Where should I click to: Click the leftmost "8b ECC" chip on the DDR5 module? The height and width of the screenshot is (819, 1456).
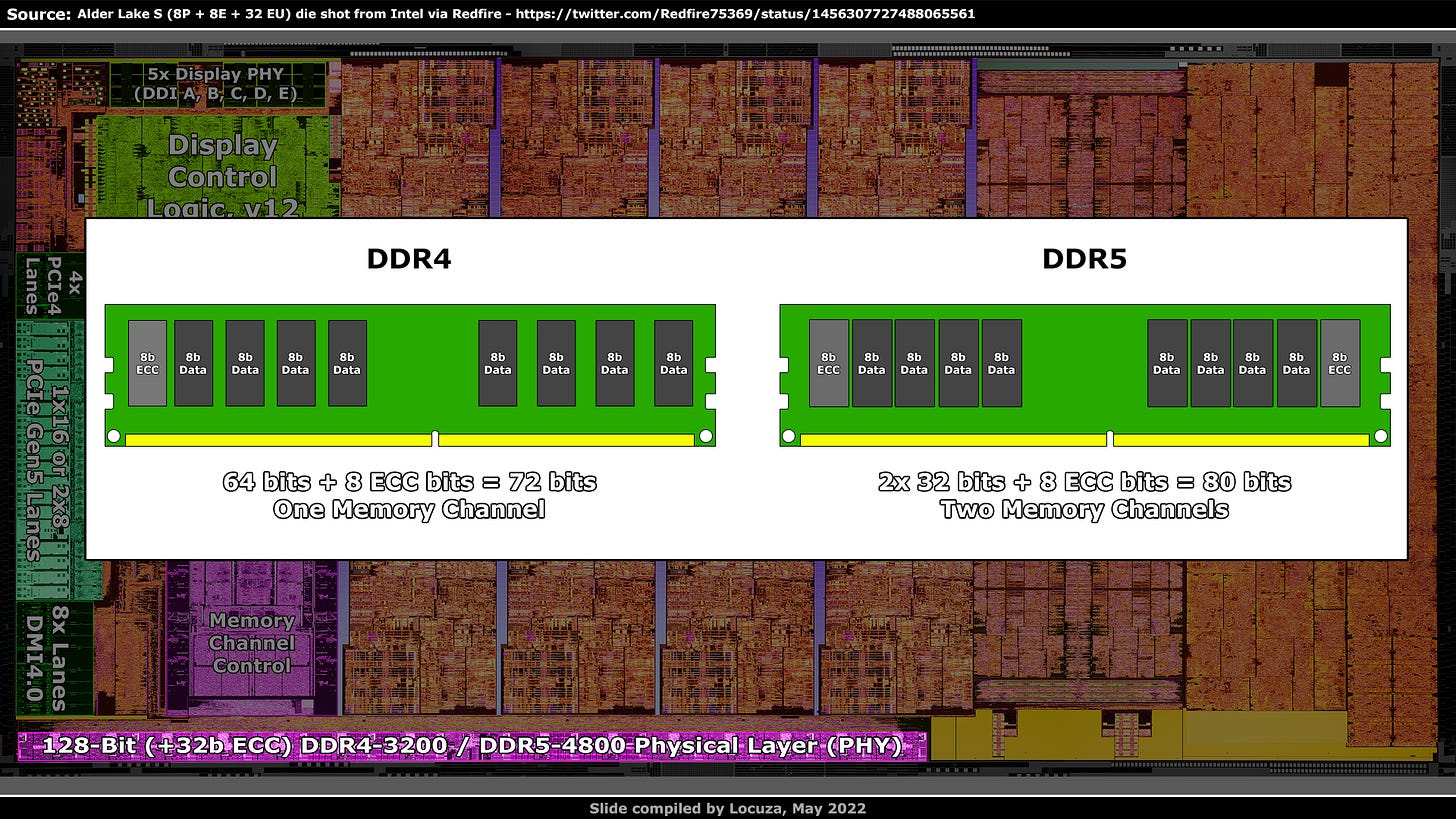coord(829,363)
